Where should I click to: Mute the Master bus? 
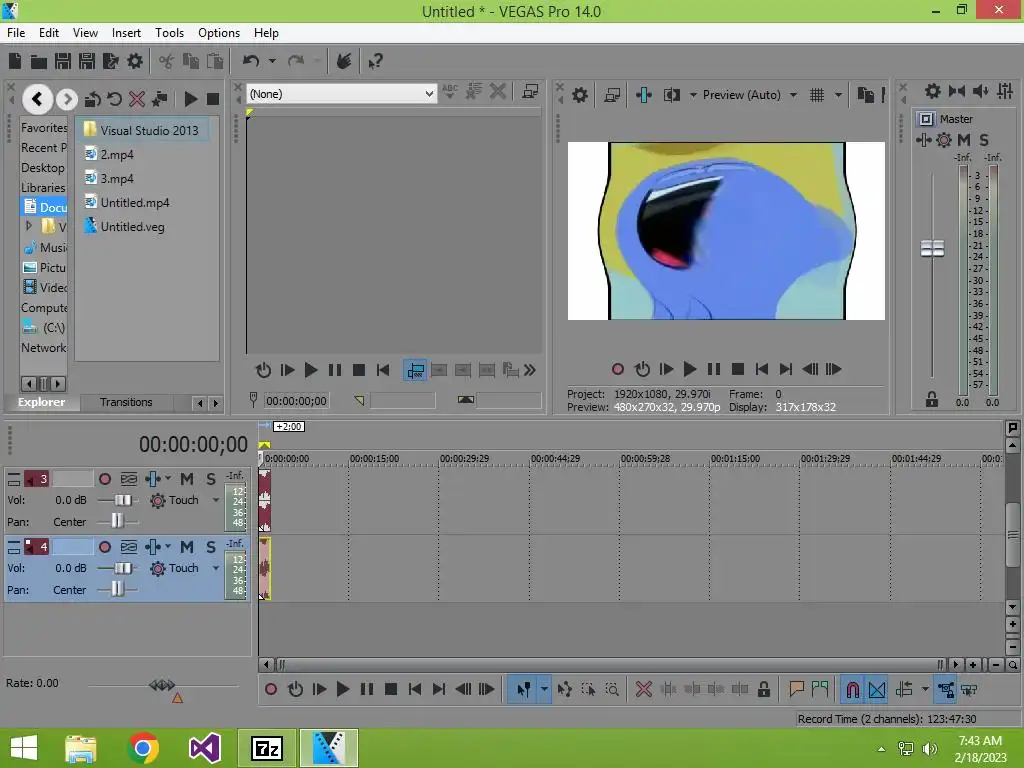[x=964, y=140]
